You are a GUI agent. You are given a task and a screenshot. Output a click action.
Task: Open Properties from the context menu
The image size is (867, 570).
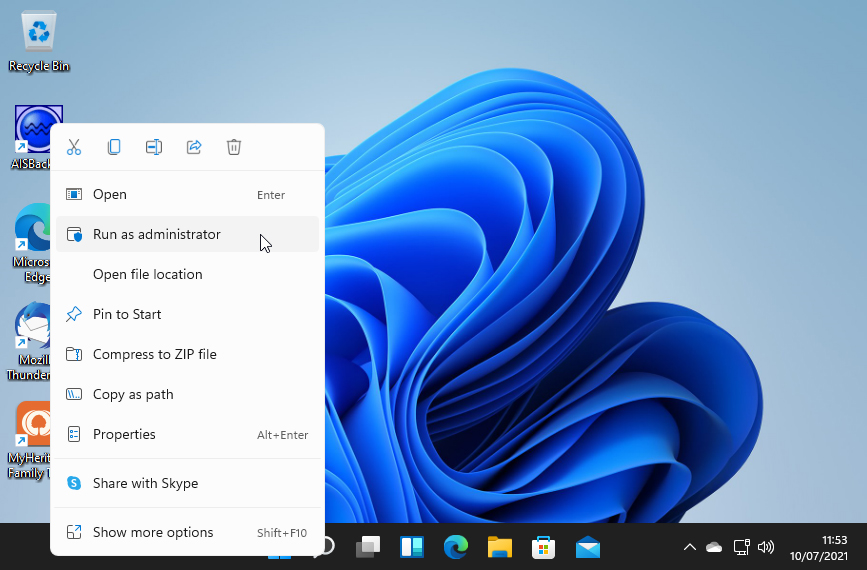(187, 435)
